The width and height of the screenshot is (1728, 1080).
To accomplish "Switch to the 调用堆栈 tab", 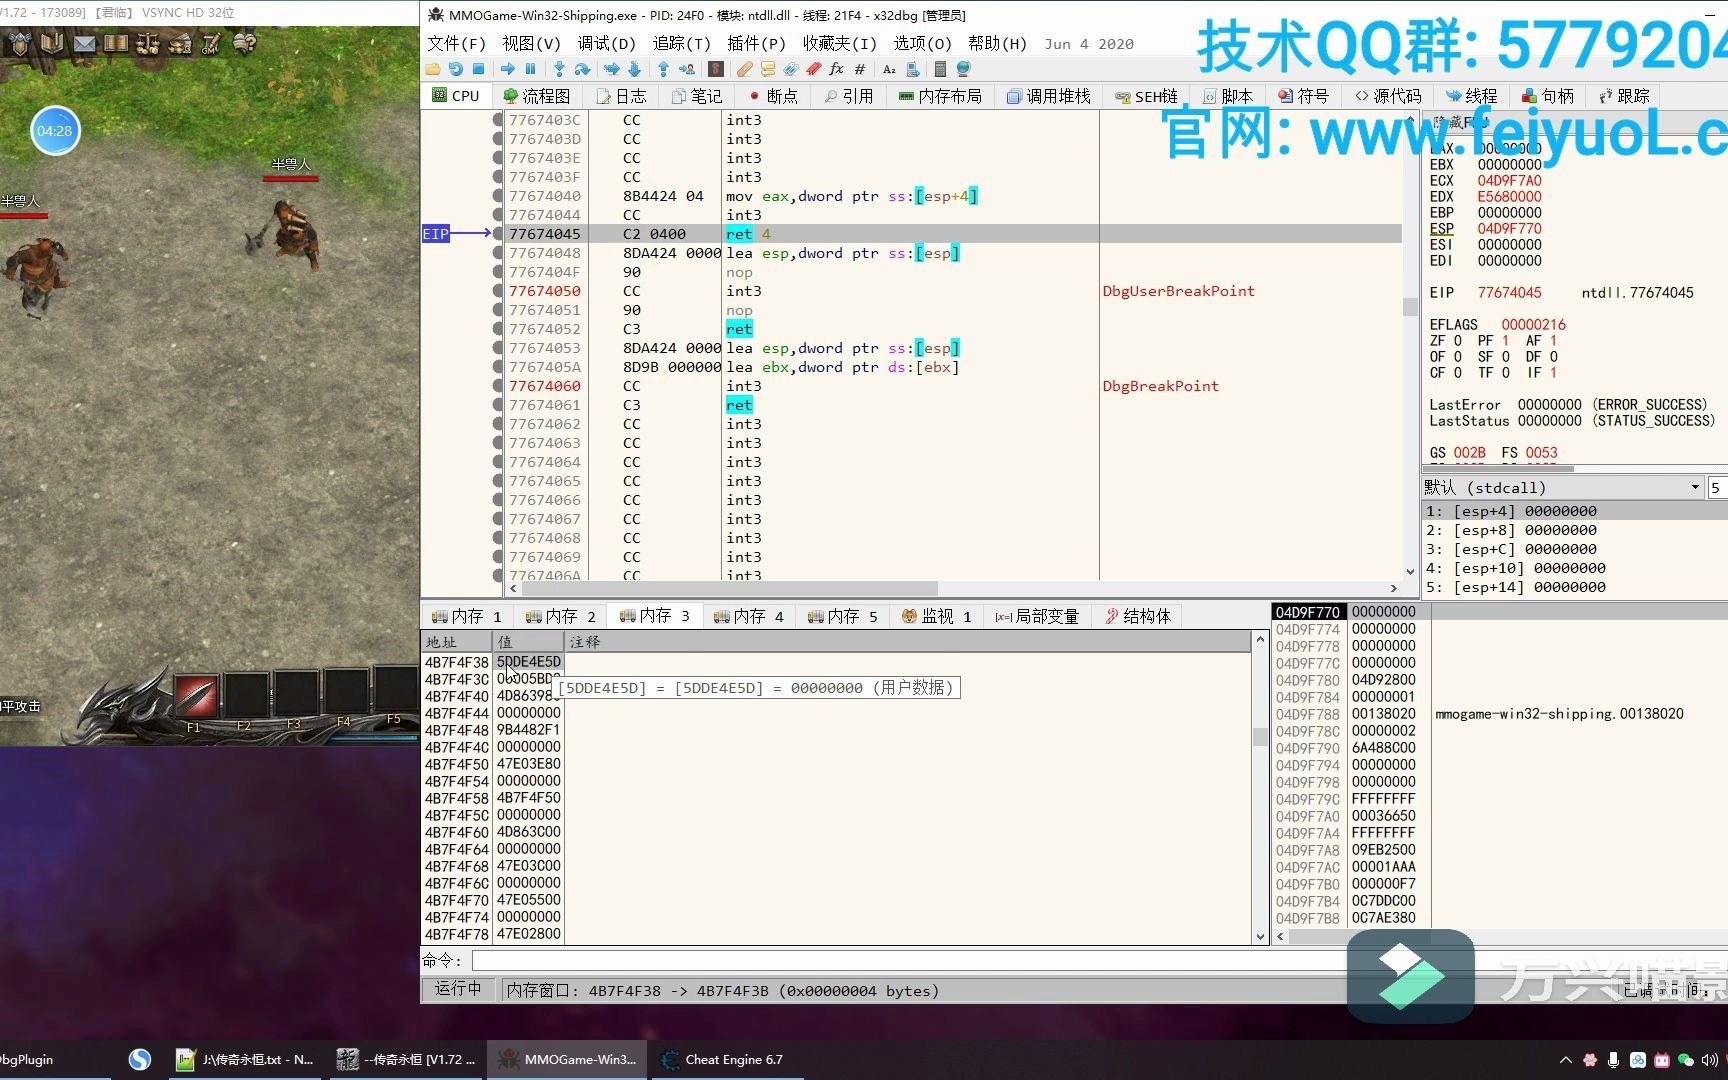I will pyautogui.click(x=1049, y=96).
